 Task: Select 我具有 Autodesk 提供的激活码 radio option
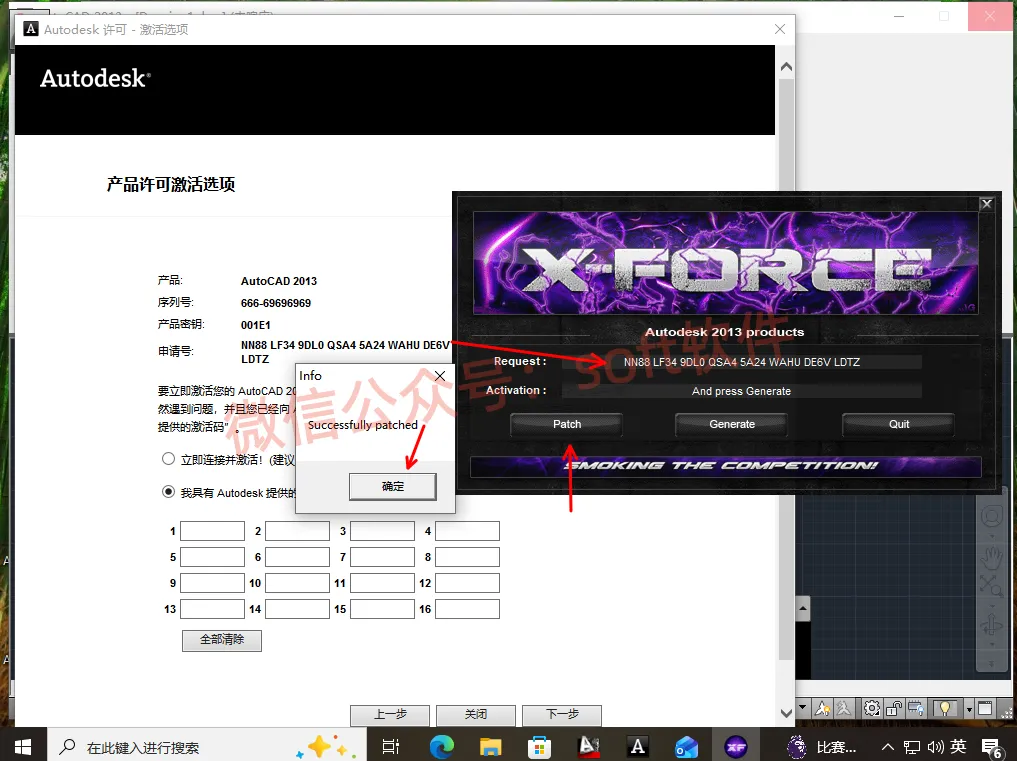169,492
